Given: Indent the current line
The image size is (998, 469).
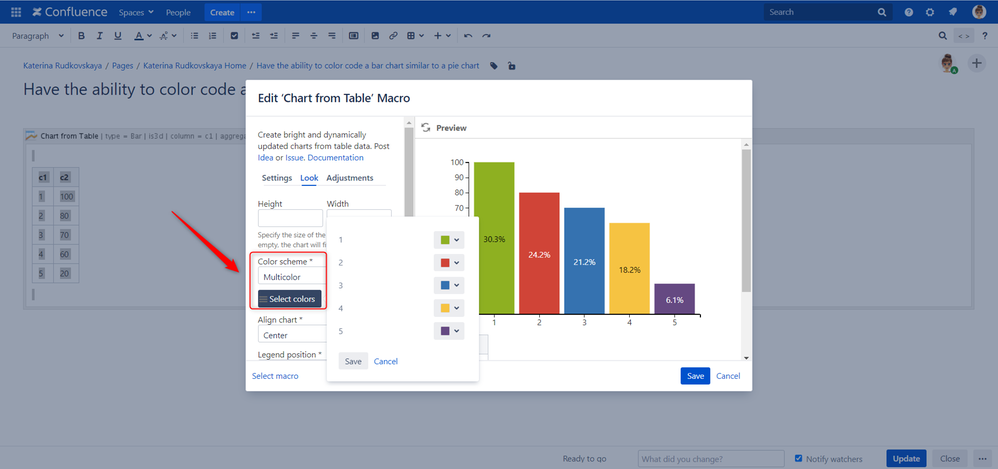Looking at the screenshot, I should coord(274,36).
